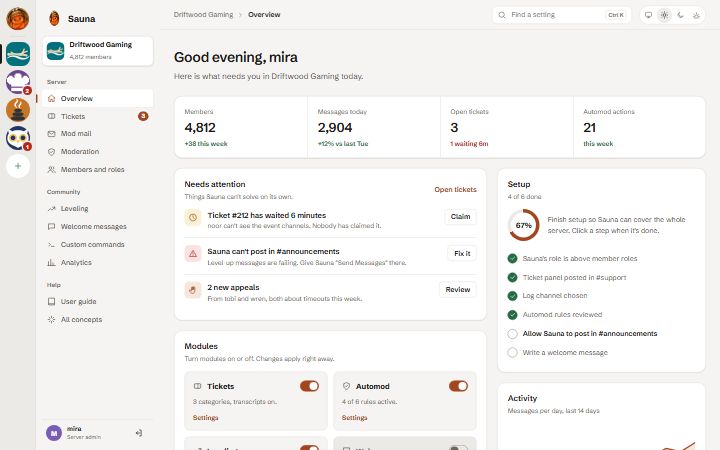Image resolution: width=720 pixels, height=450 pixels.
Task: Review the 2 new appeals
Action: [x=457, y=290]
